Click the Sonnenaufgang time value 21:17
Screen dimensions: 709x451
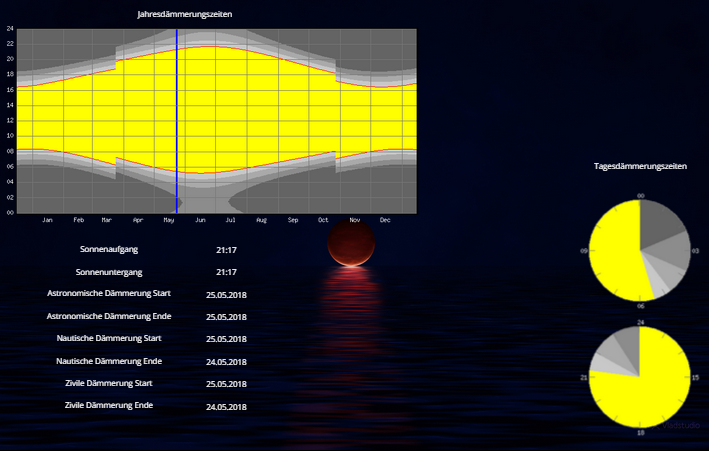226,249
